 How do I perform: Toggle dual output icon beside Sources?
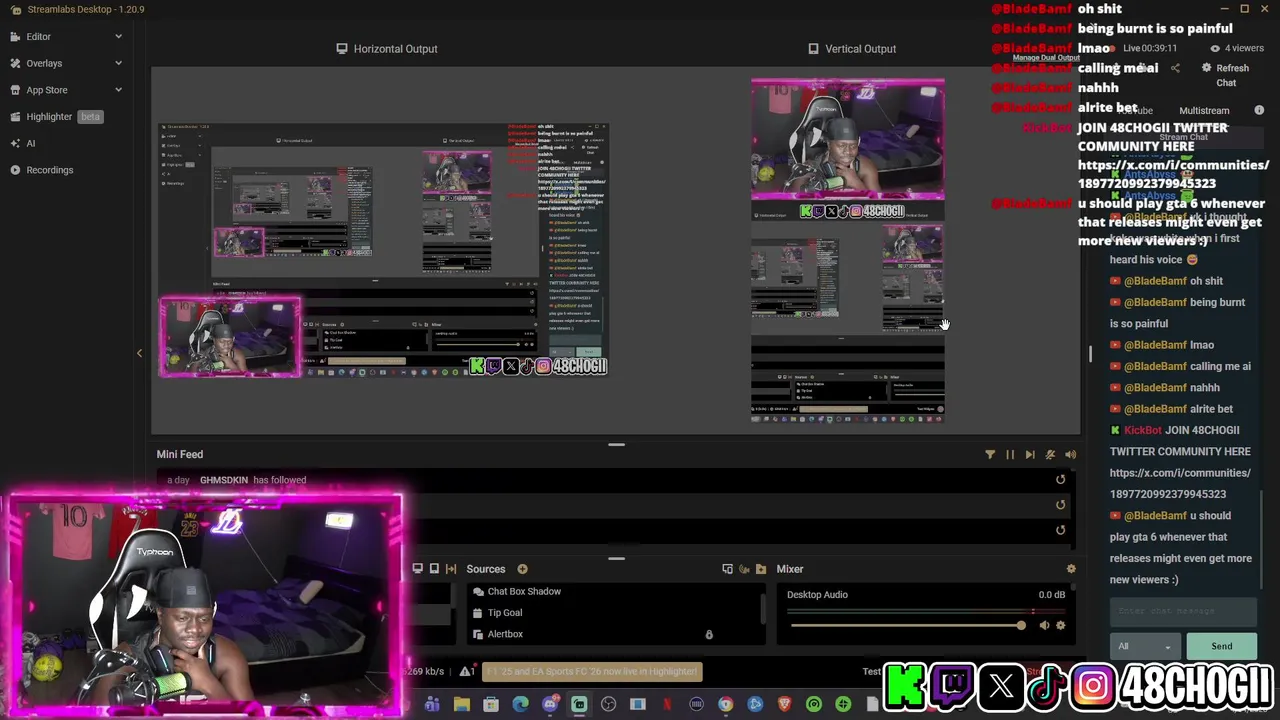tap(451, 569)
